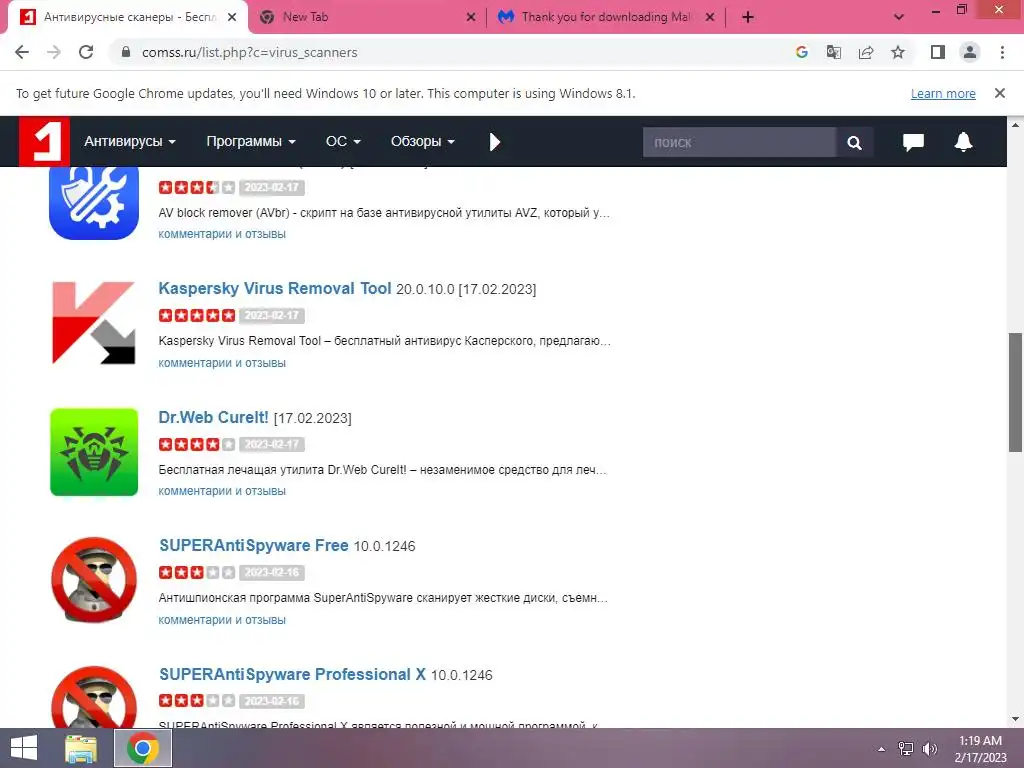Image resolution: width=1024 pixels, height=768 pixels.
Task: Open SUPERAntiSpyware Professional X title link
Action: [x=293, y=674]
